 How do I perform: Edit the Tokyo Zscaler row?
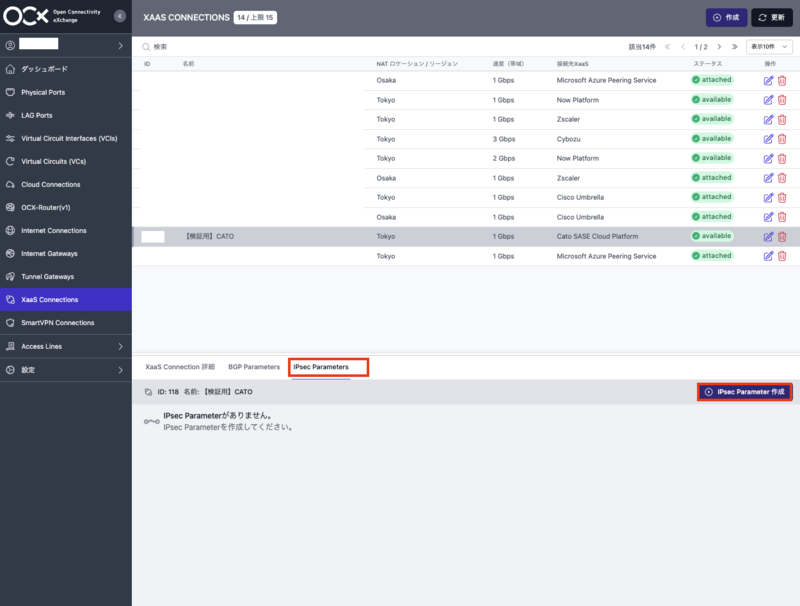click(x=768, y=120)
